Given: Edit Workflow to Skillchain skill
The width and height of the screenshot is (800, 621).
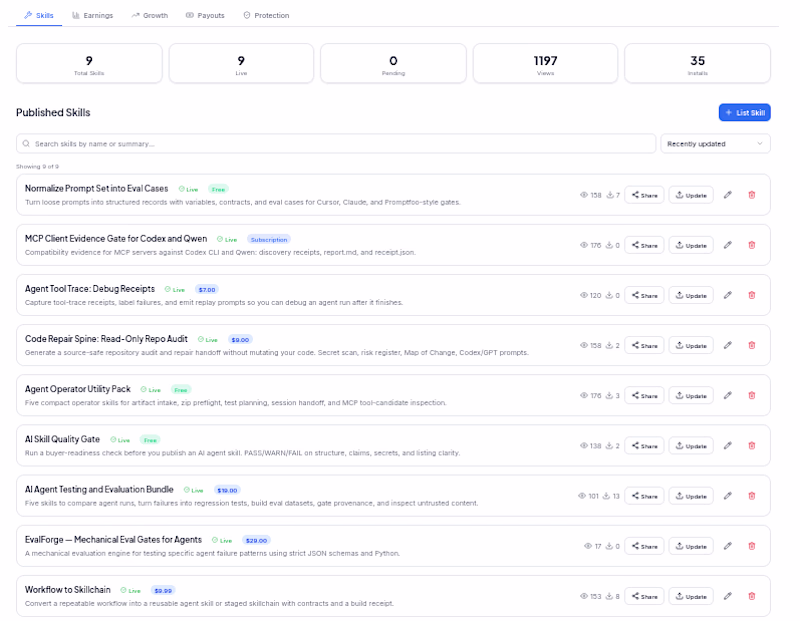Looking at the screenshot, I should [x=728, y=596].
